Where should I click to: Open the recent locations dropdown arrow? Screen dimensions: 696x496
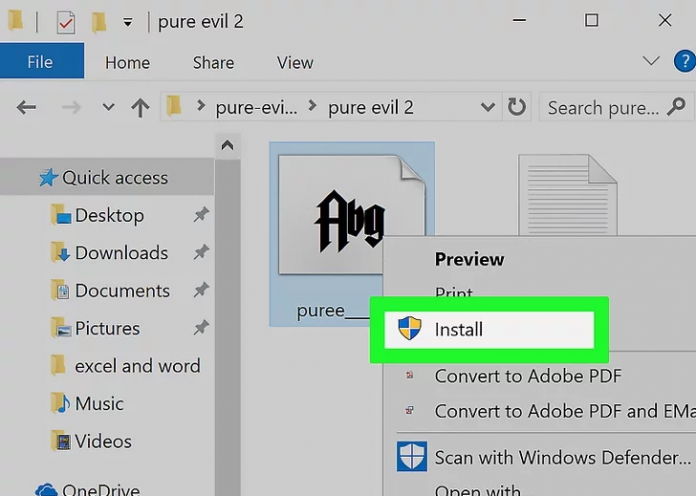(x=108, y=107)
